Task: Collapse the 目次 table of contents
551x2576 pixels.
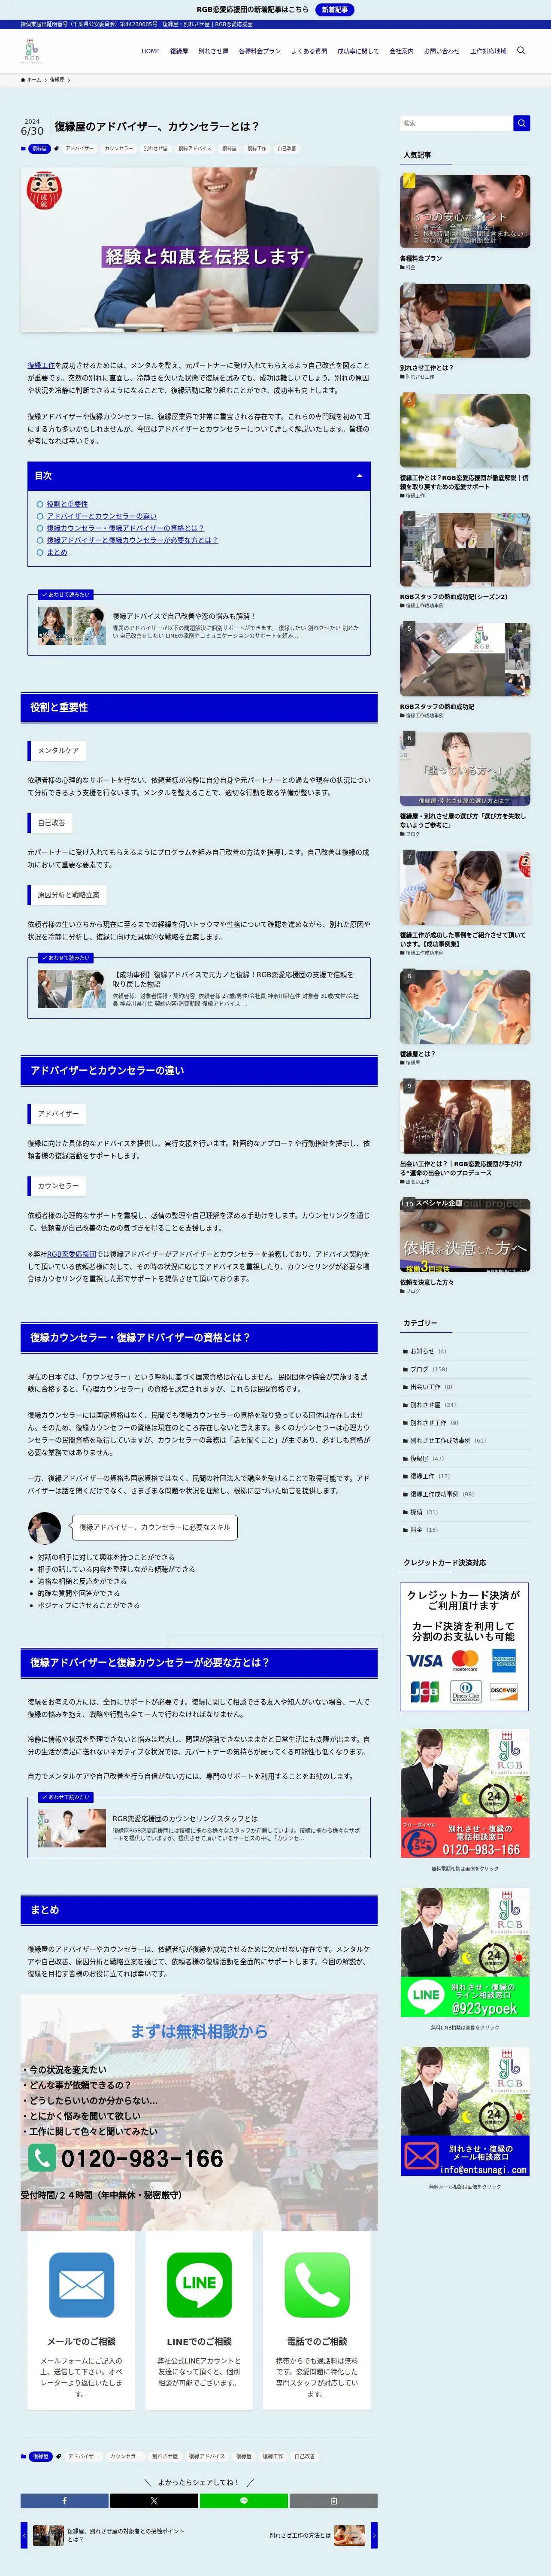Action: pos(359,476)
